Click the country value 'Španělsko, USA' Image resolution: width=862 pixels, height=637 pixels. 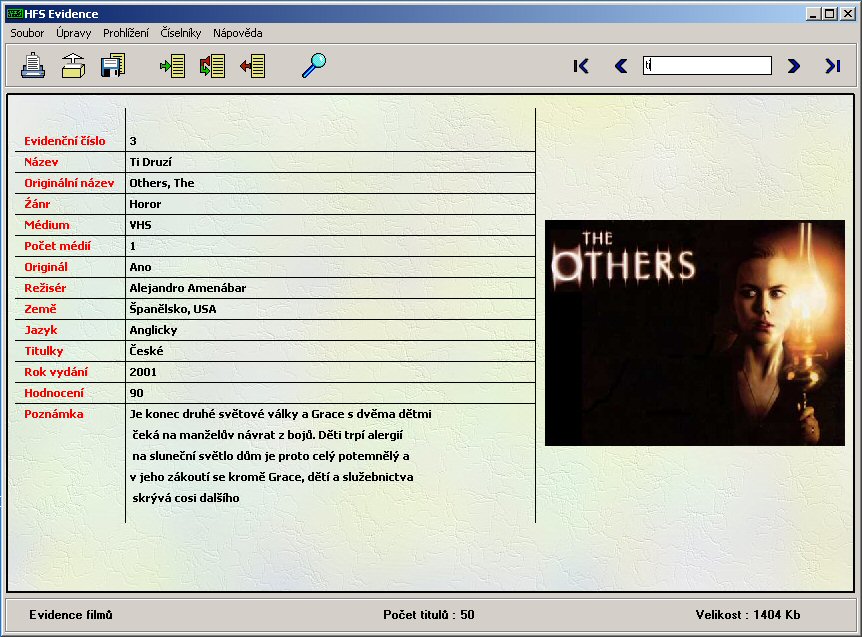click(x=173, y=309)
